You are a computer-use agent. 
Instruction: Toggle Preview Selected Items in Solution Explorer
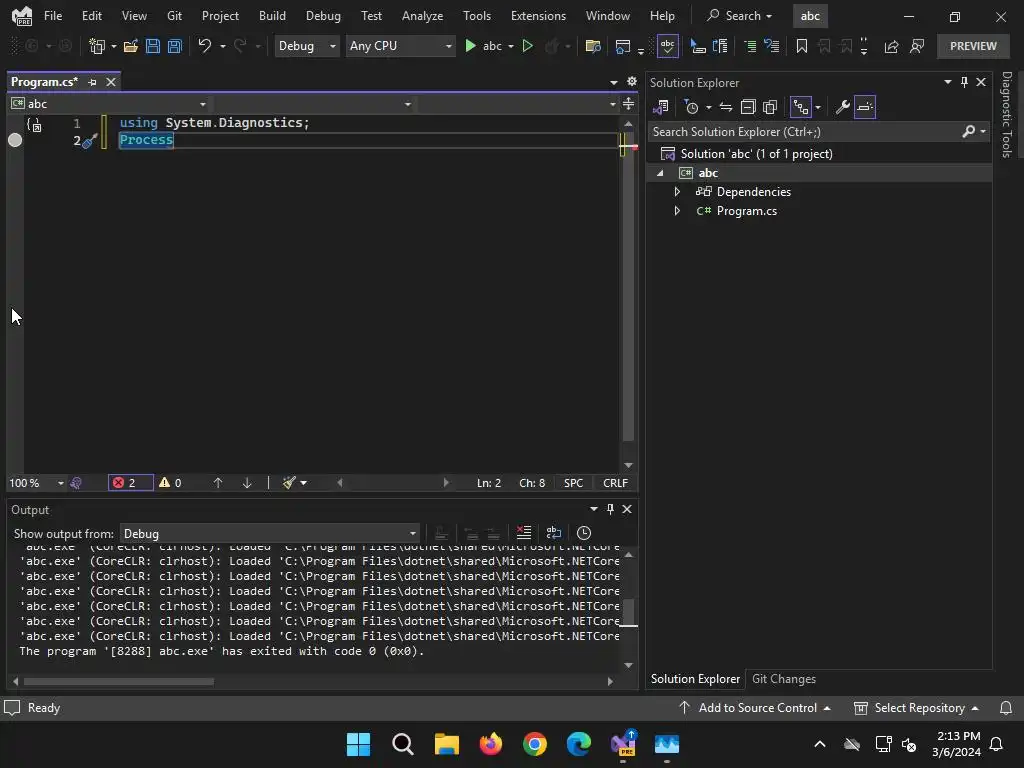(x=865, y=107)
